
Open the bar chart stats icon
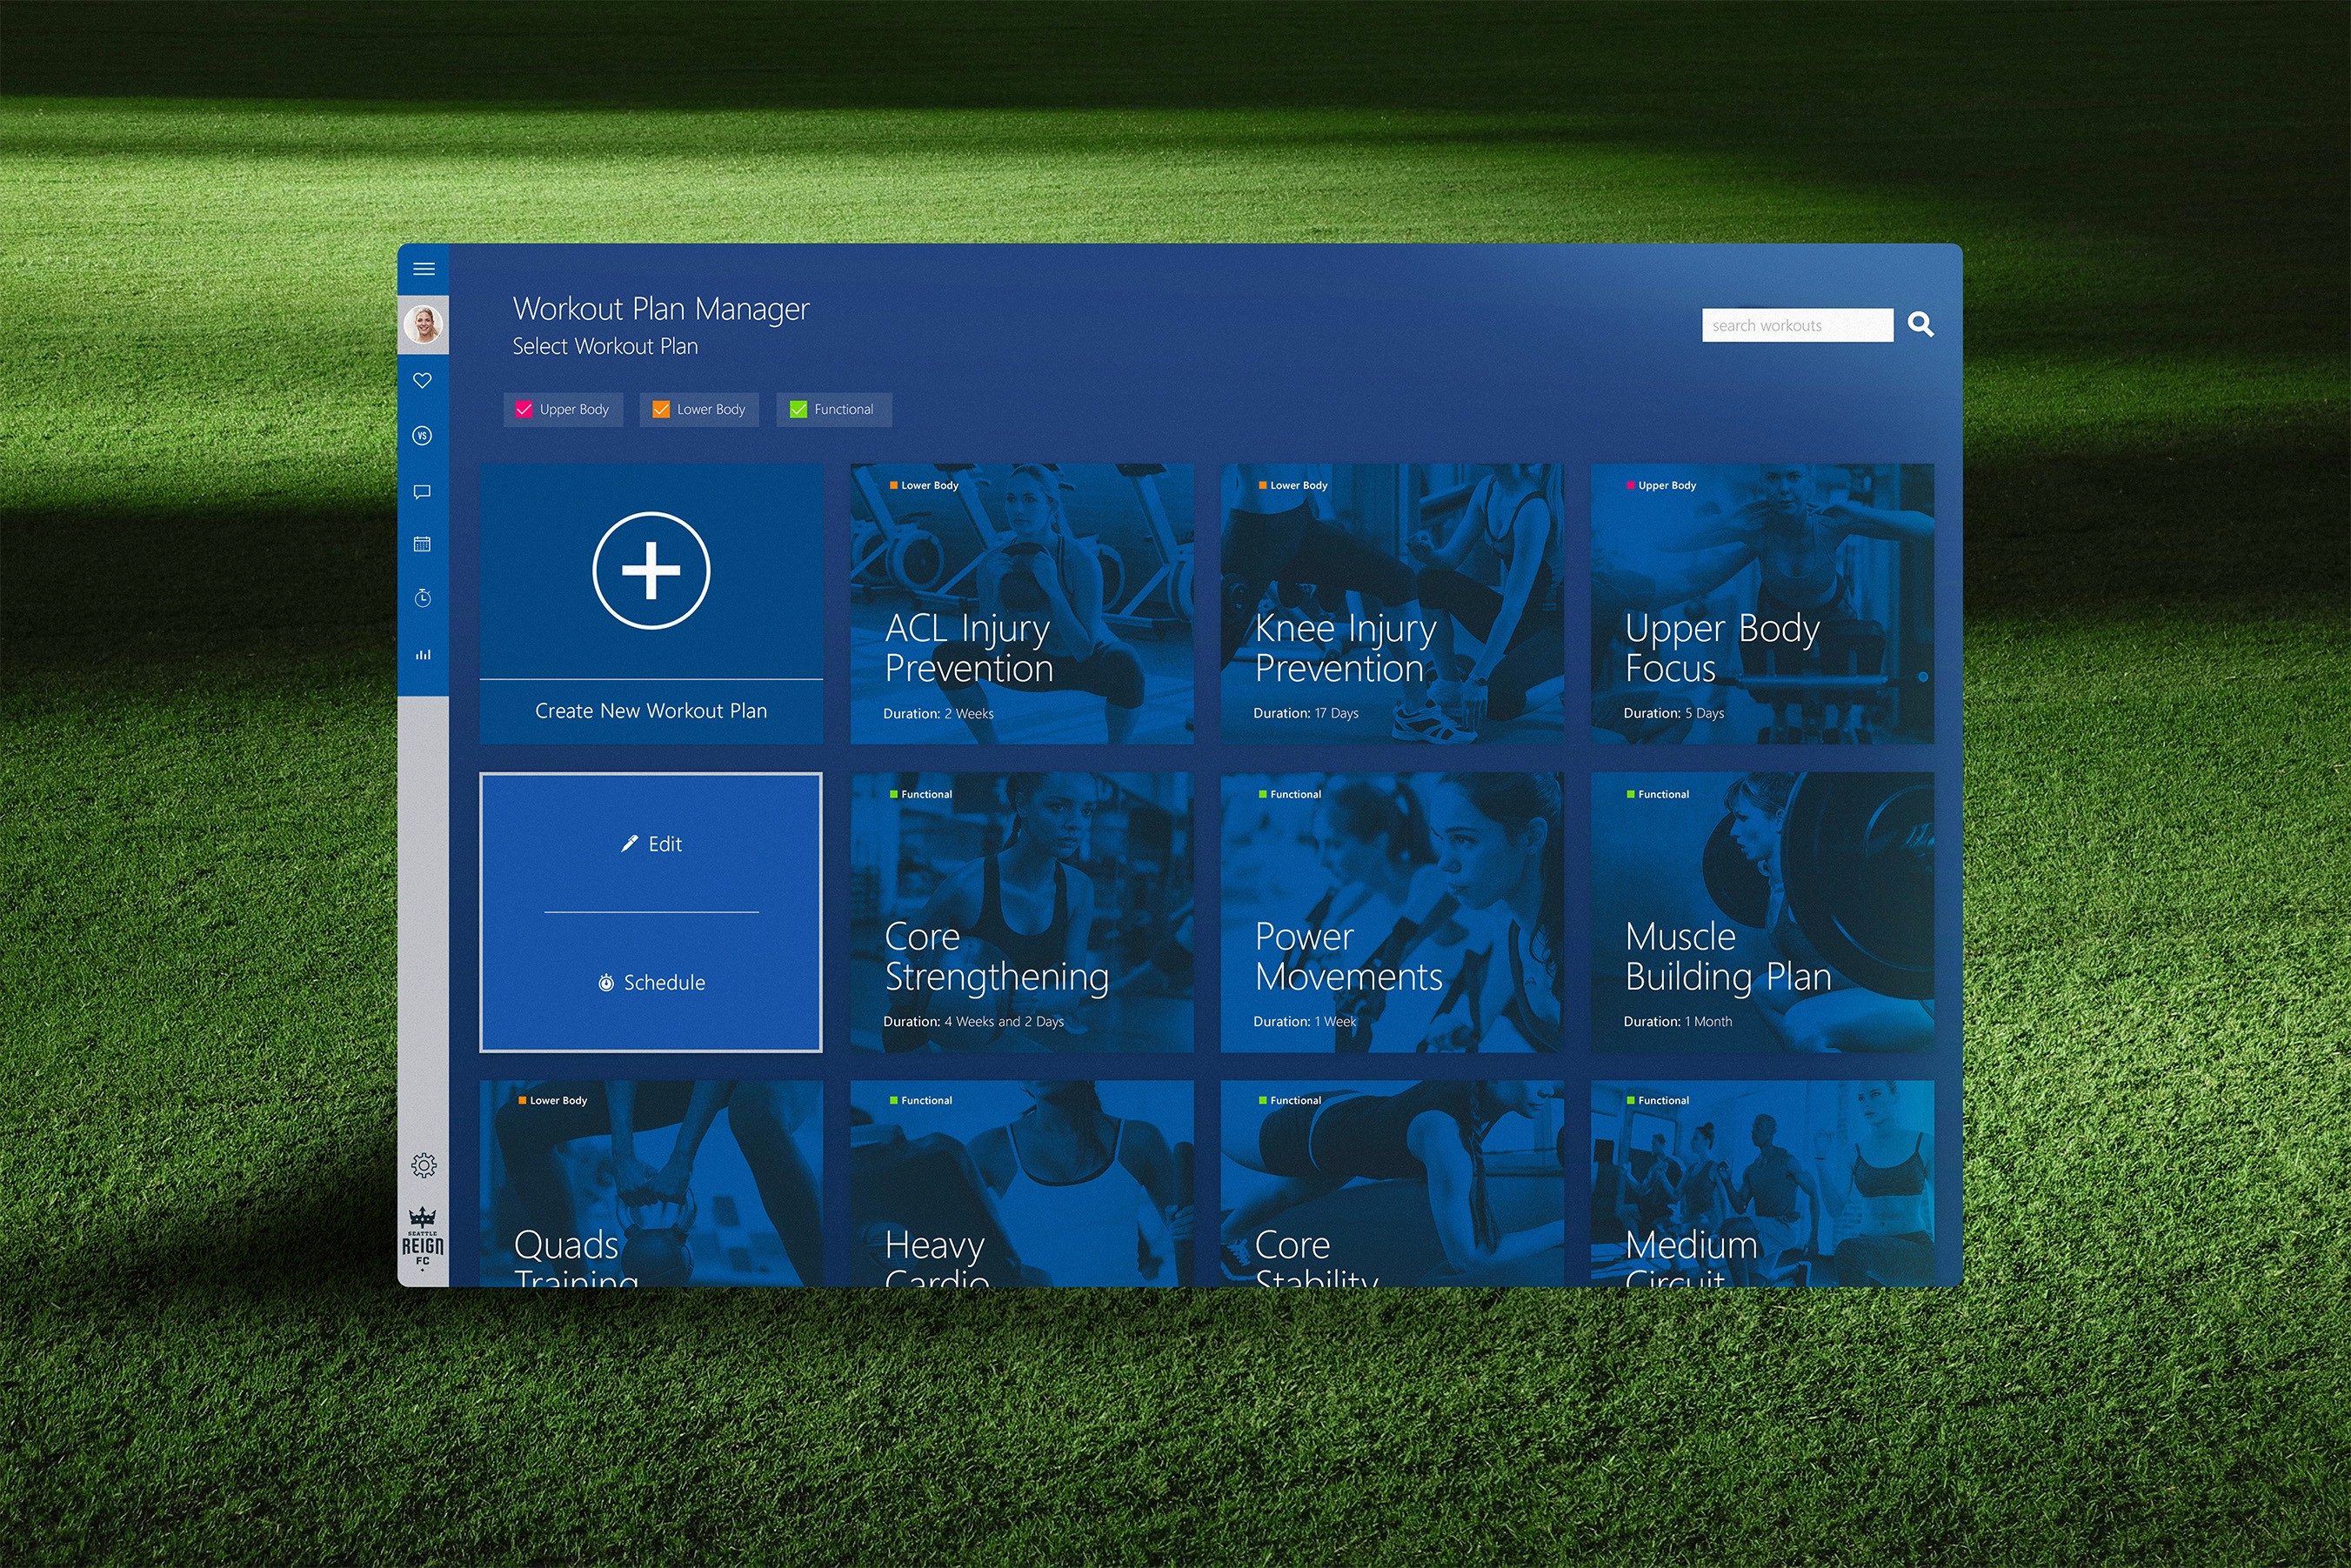(423, 655)
